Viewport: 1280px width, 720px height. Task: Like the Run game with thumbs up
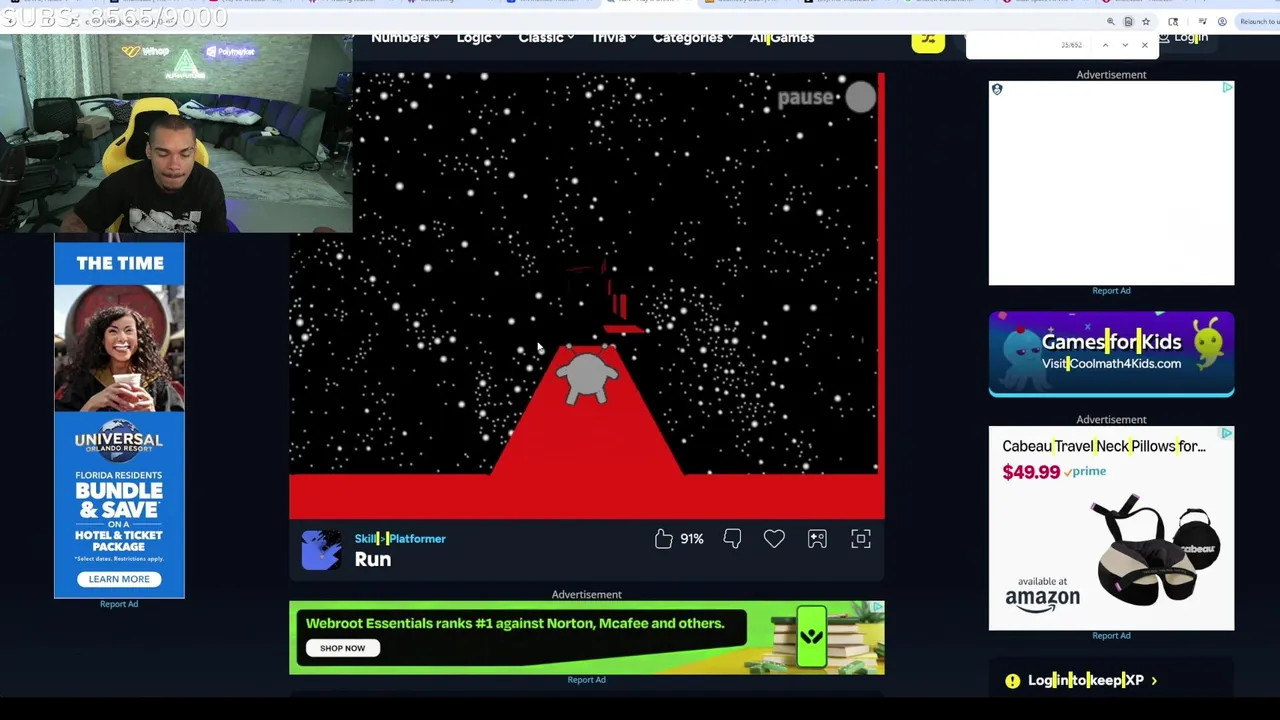664,539
